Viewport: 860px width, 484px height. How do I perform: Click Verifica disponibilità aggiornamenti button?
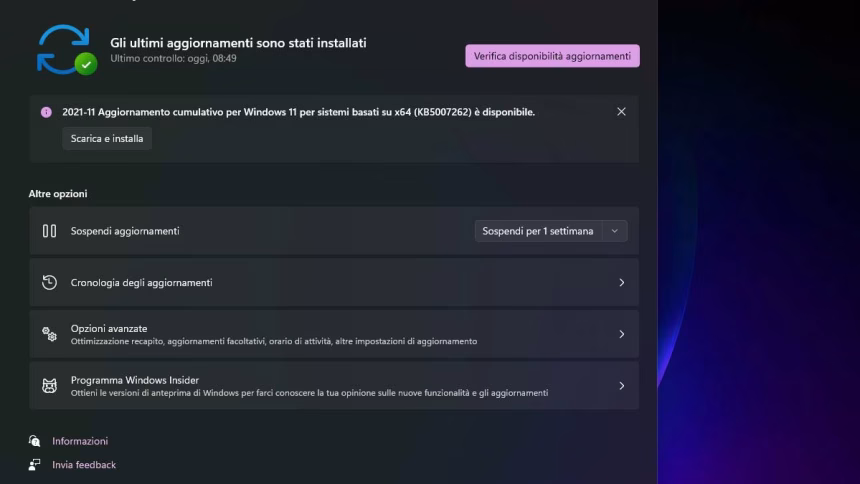pos(552,56)
